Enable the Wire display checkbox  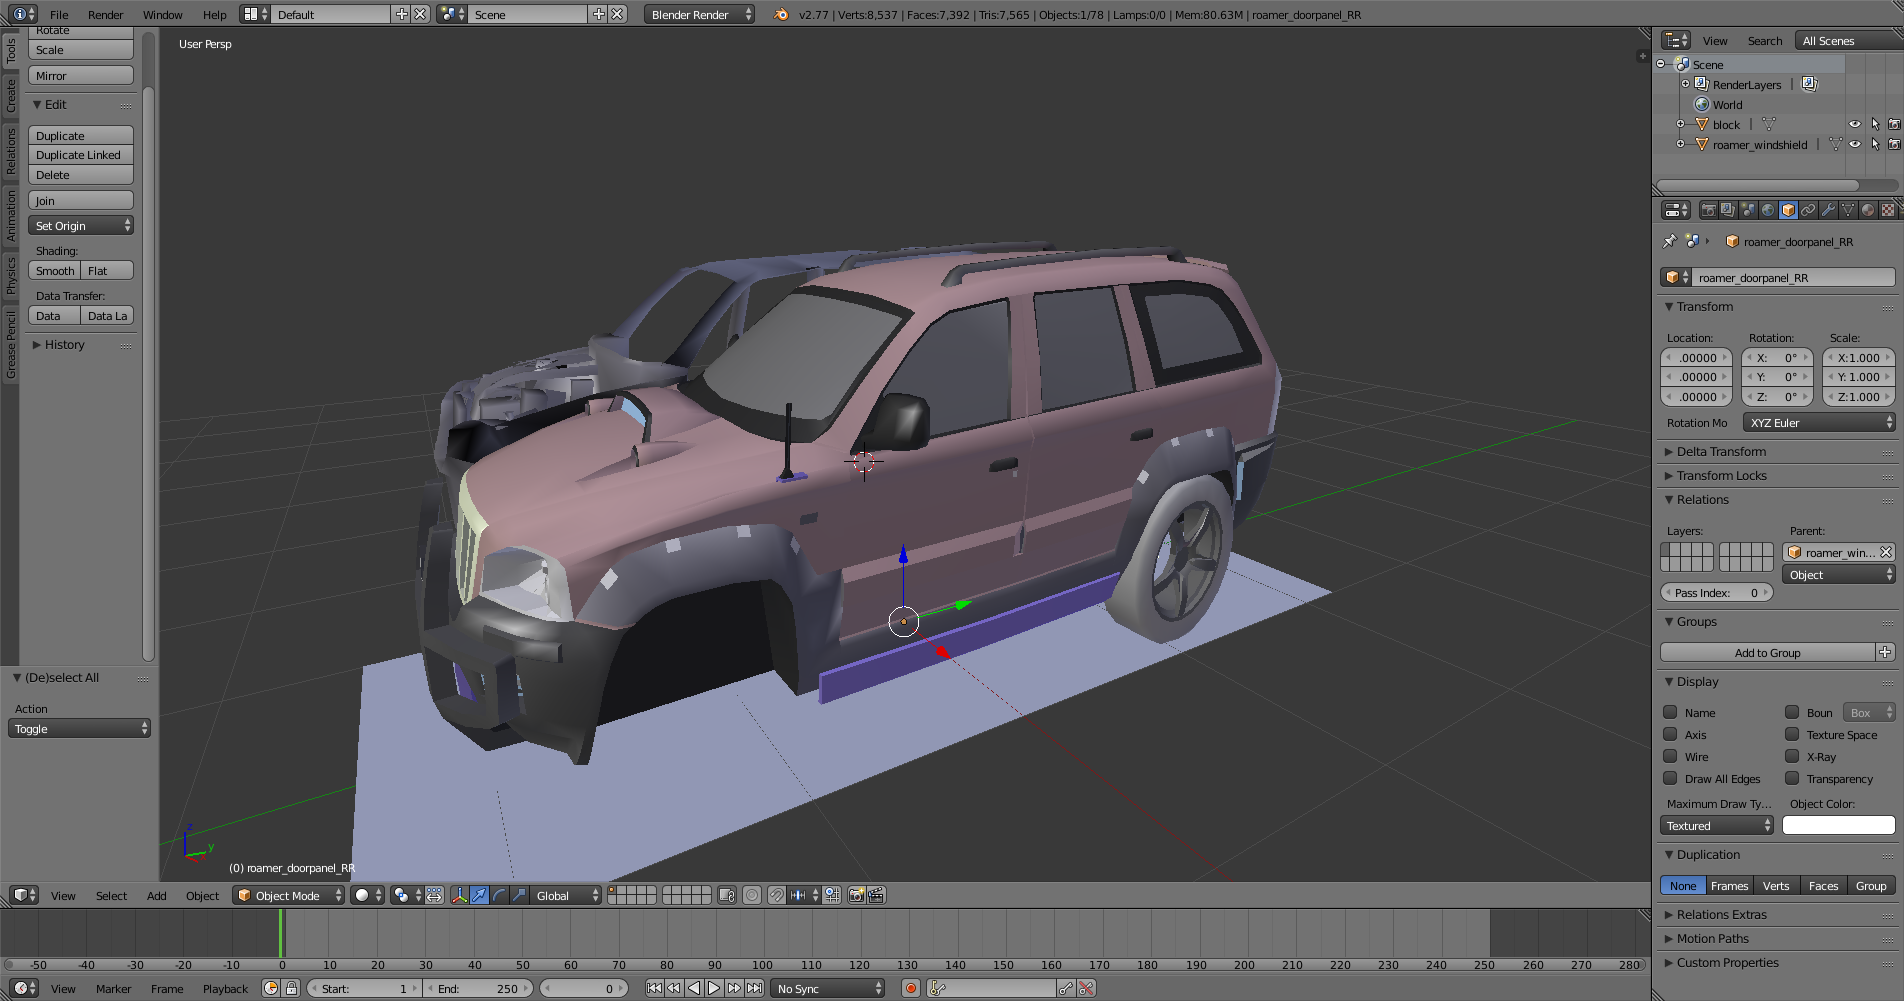1670,756
